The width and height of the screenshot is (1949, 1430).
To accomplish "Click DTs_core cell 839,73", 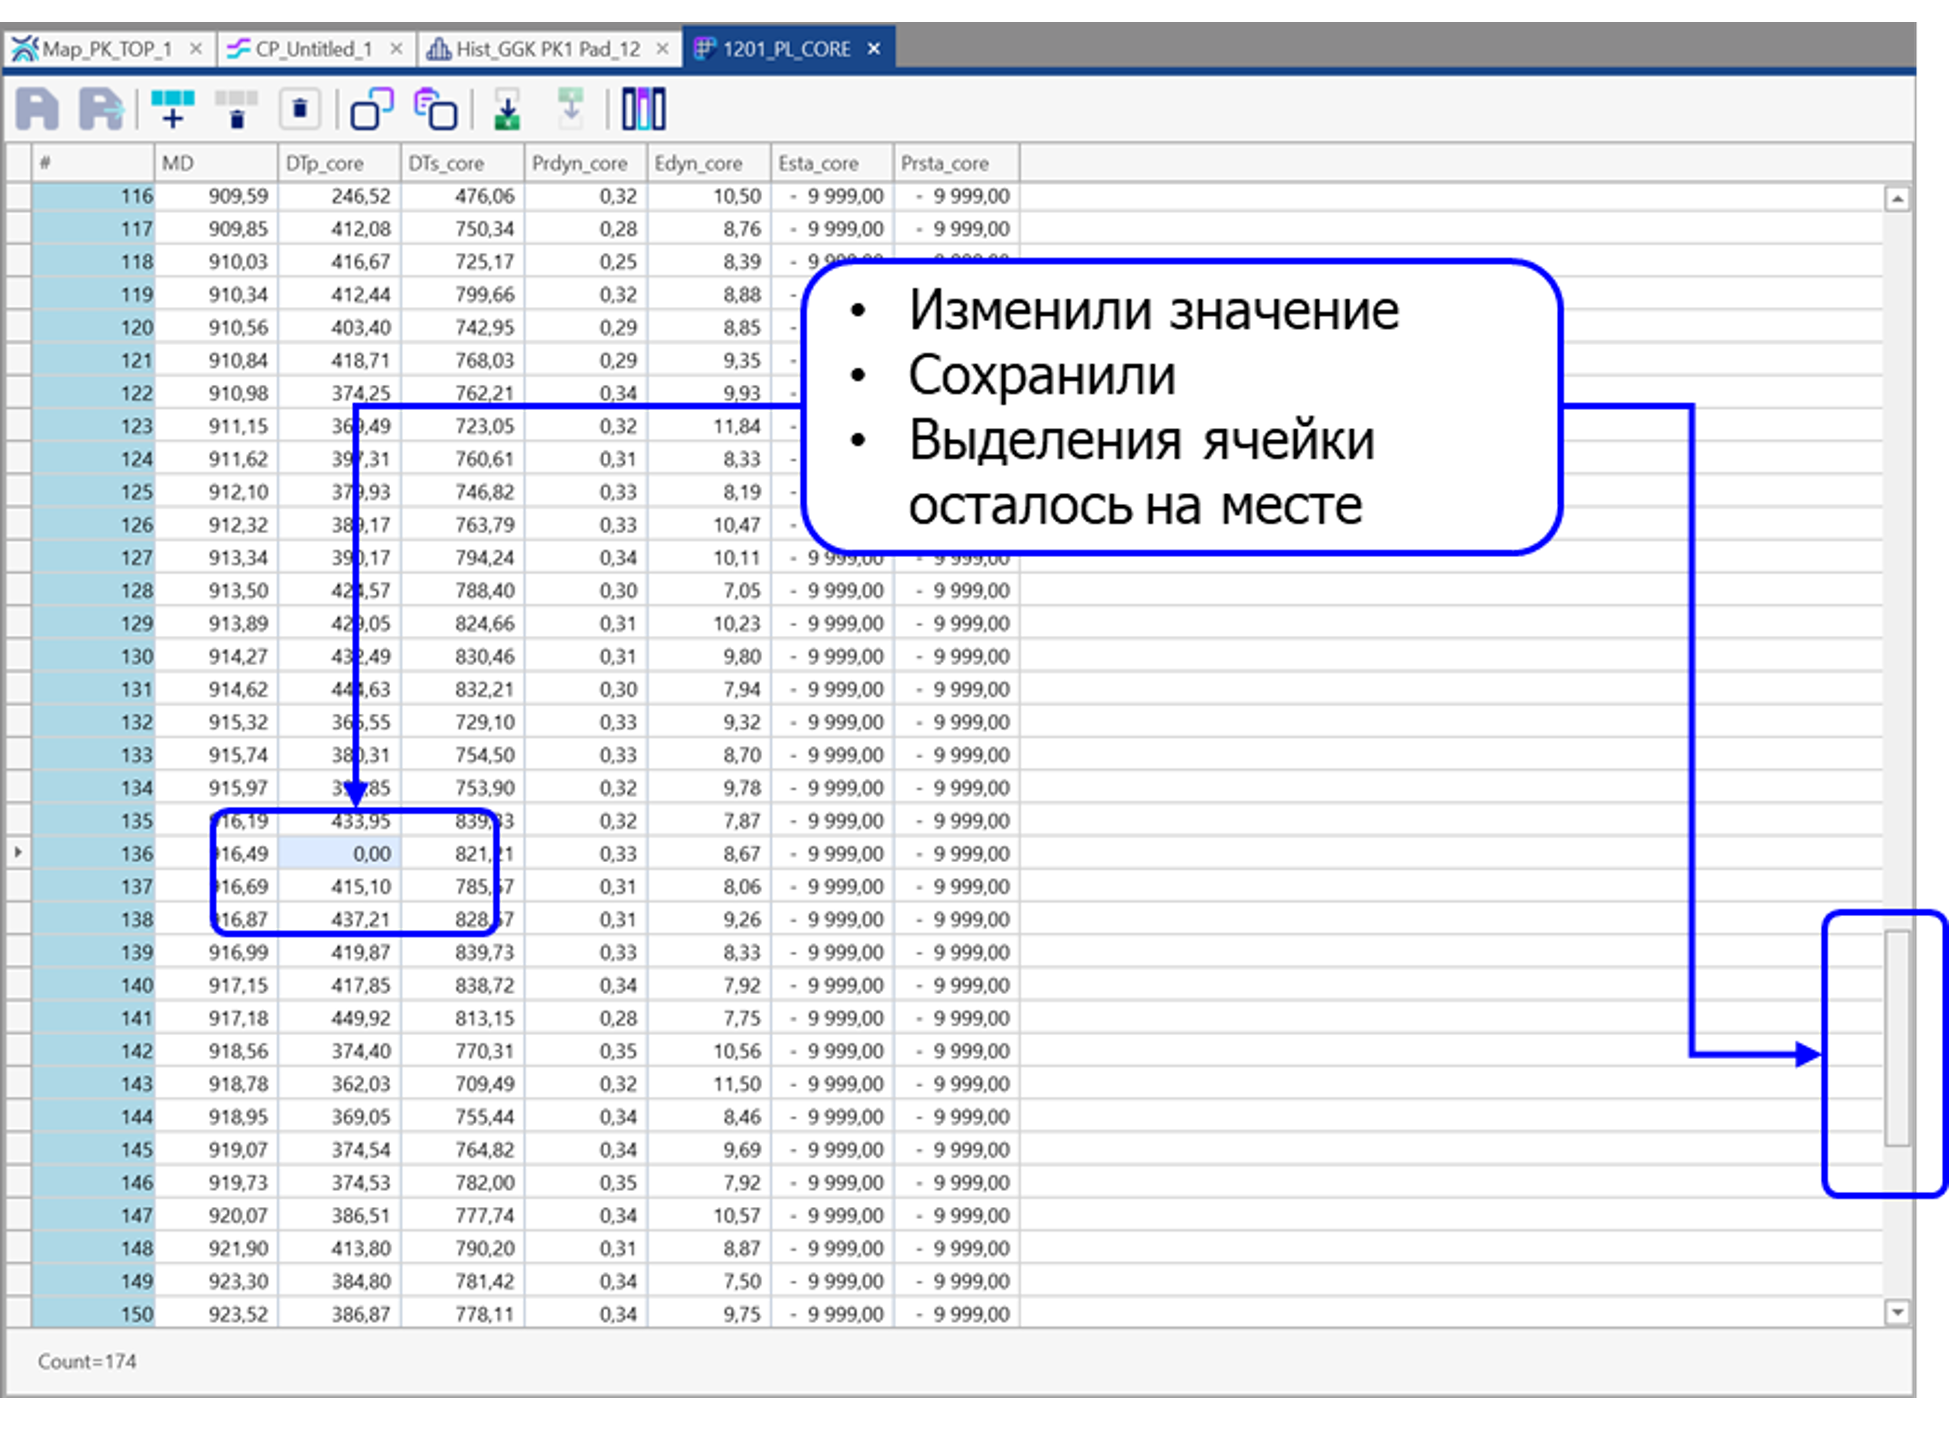I will (463, 952).
